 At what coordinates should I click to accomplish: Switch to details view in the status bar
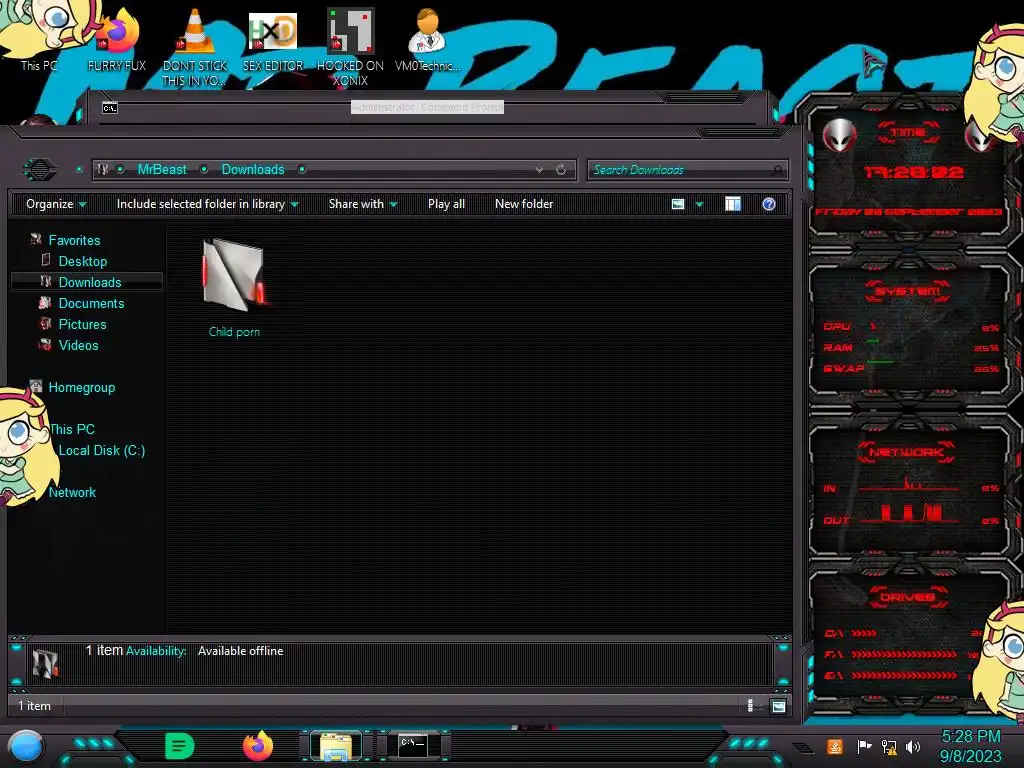coord(750,705)
